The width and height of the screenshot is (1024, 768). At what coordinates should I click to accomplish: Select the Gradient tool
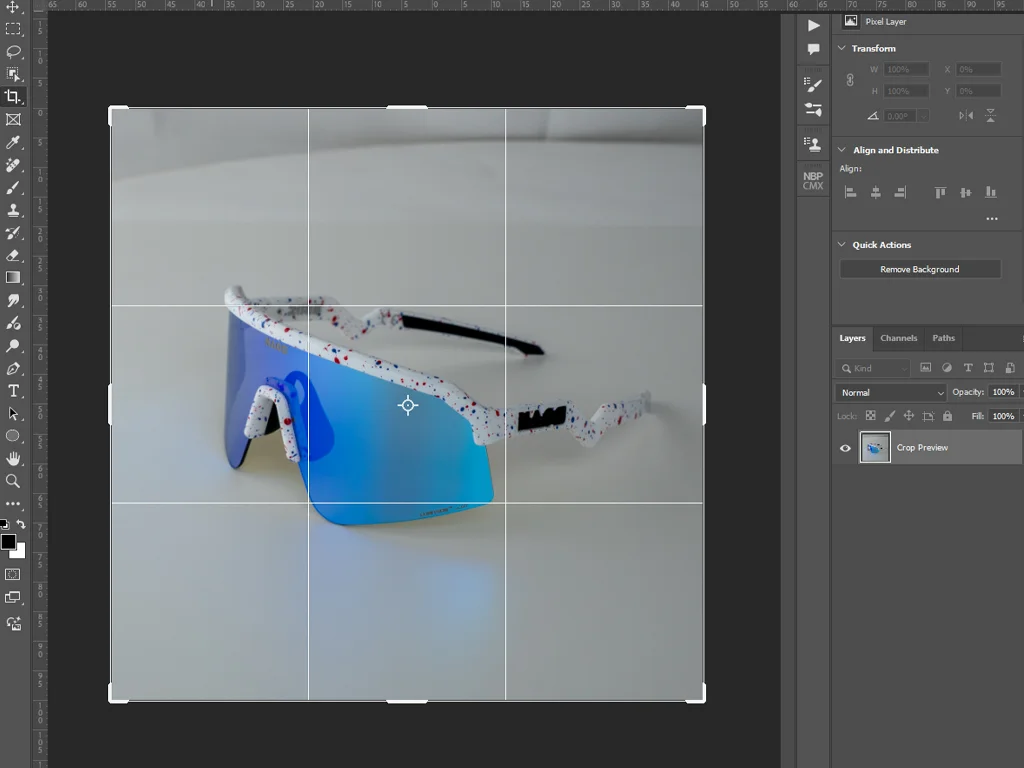(13, 278)
